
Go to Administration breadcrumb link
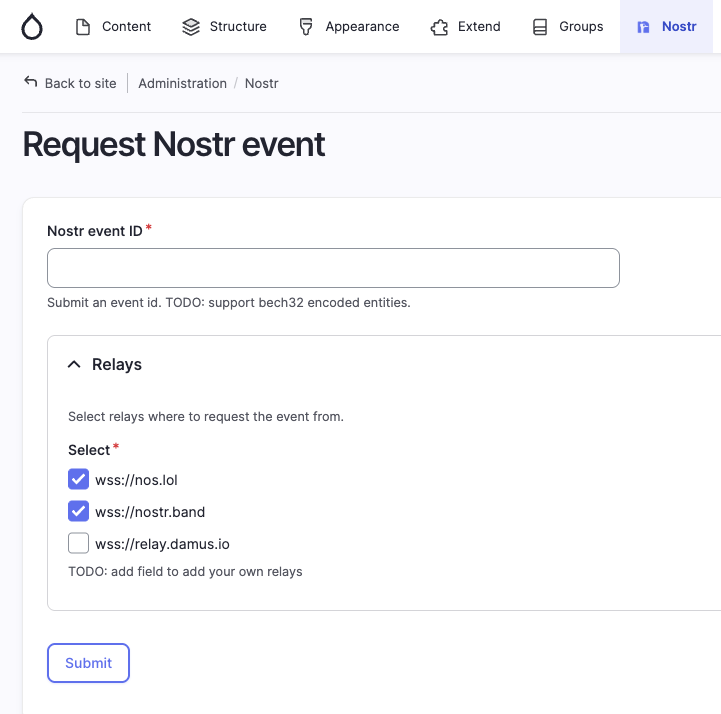[x=182, y=83]
